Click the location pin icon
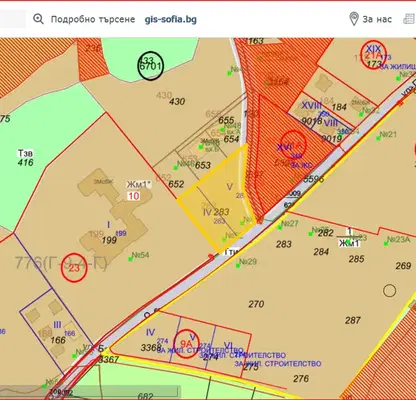 [354, 19]
